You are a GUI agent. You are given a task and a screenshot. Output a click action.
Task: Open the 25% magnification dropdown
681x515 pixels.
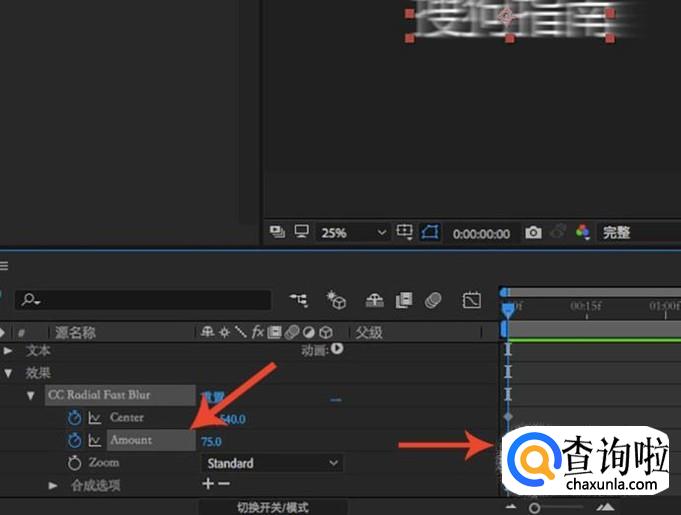tap(353, 232)
